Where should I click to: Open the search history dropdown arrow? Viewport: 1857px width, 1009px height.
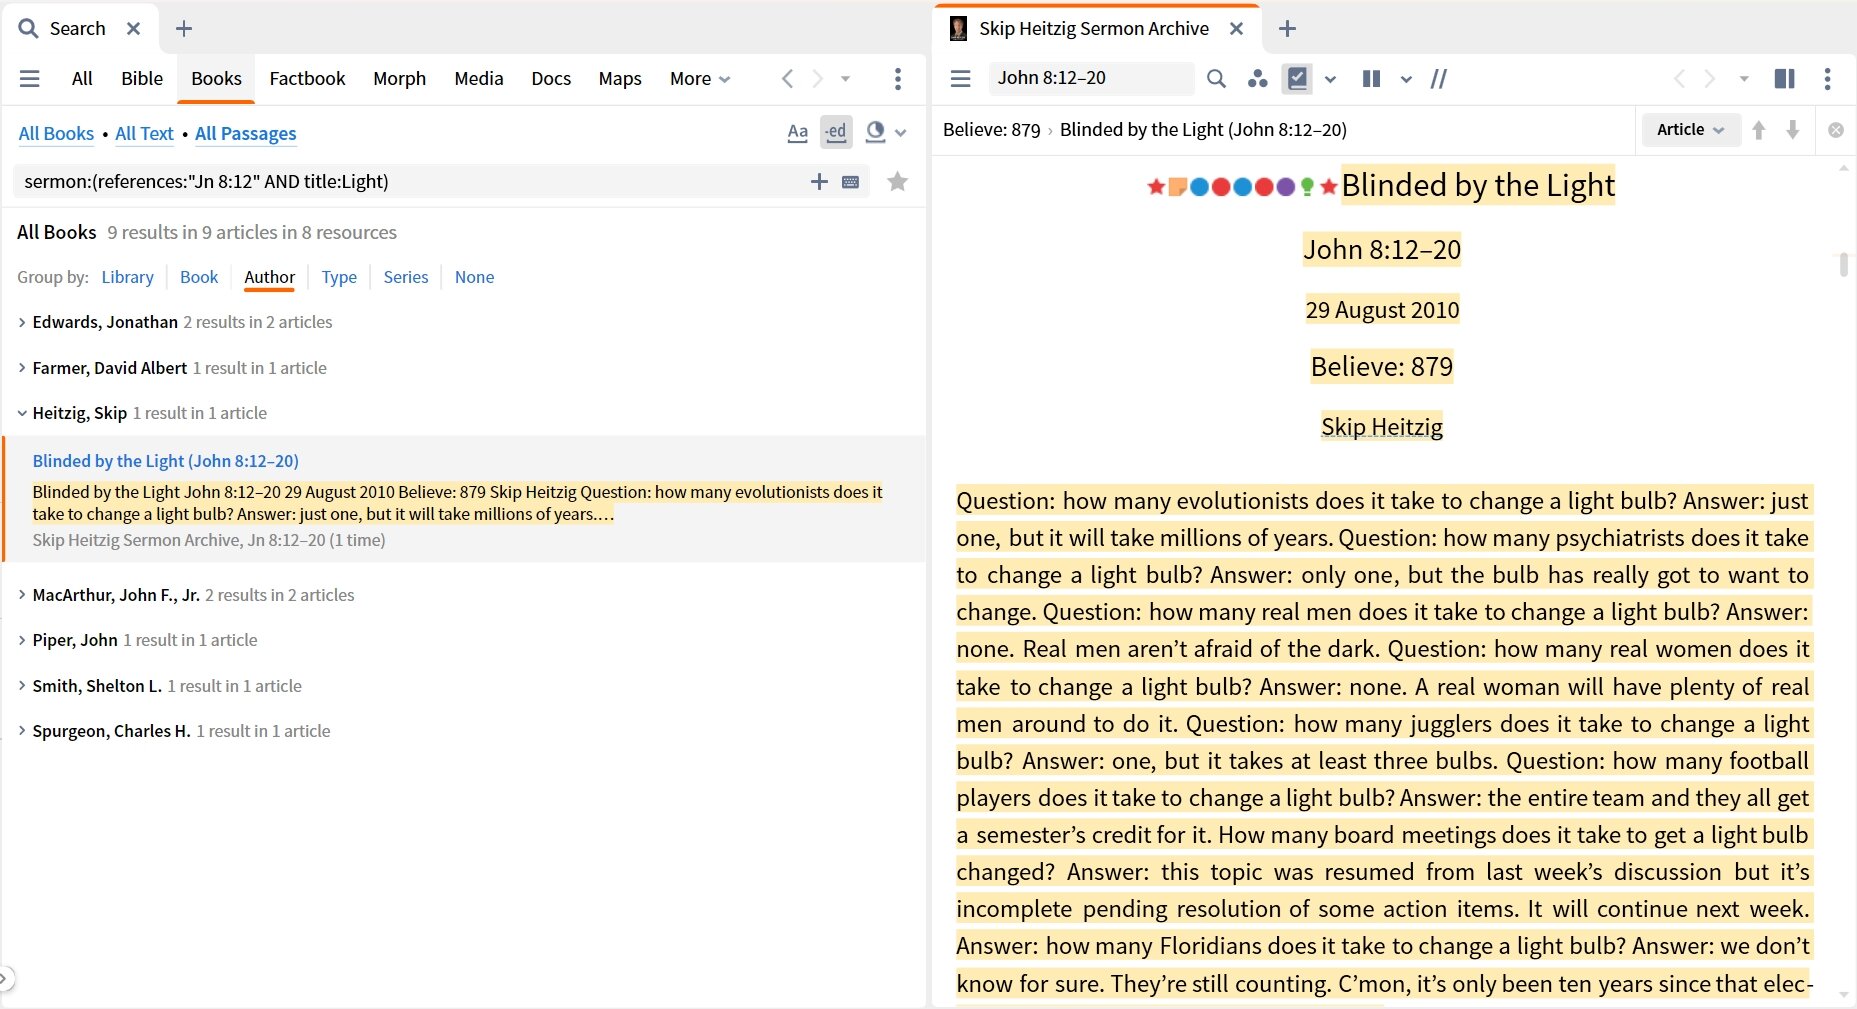tap(846, 78)
